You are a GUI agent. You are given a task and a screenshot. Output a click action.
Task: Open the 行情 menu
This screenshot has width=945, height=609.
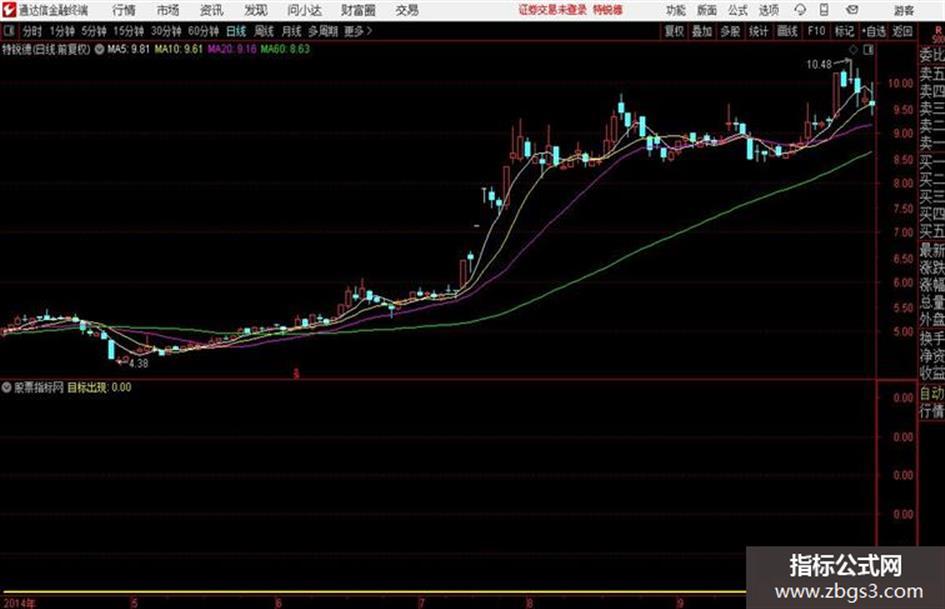[x=124, y=10]
